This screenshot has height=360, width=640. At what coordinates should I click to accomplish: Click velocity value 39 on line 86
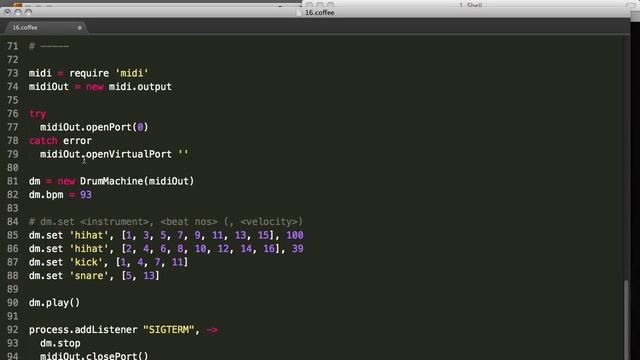click(298, 249)
